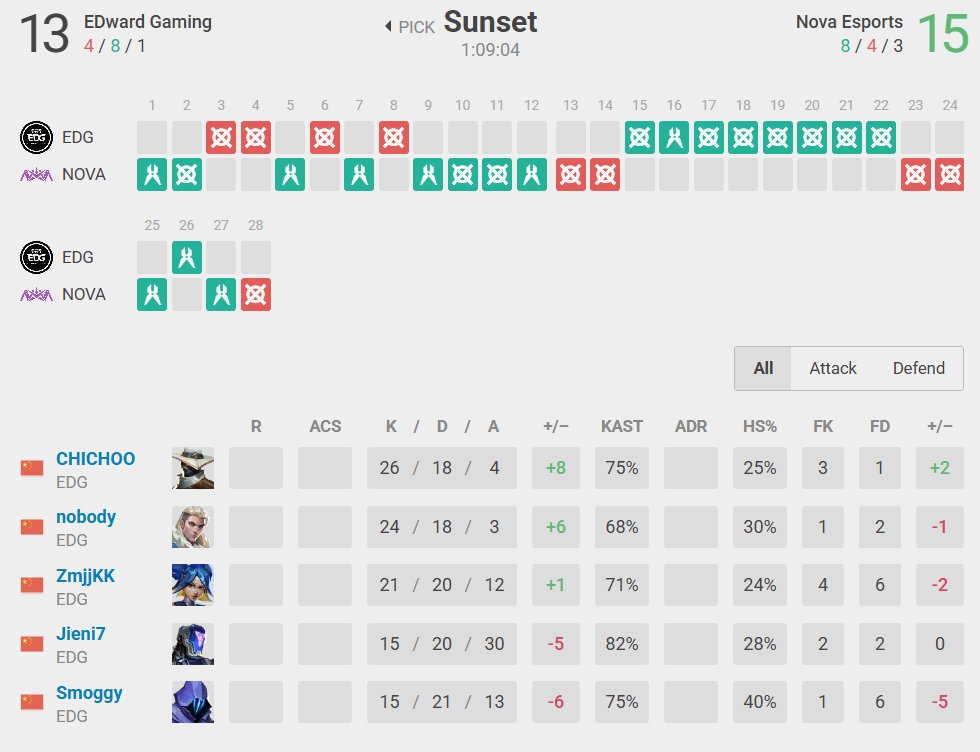Click NOVA's round 7 defuse icon

(x=359, y=174)
